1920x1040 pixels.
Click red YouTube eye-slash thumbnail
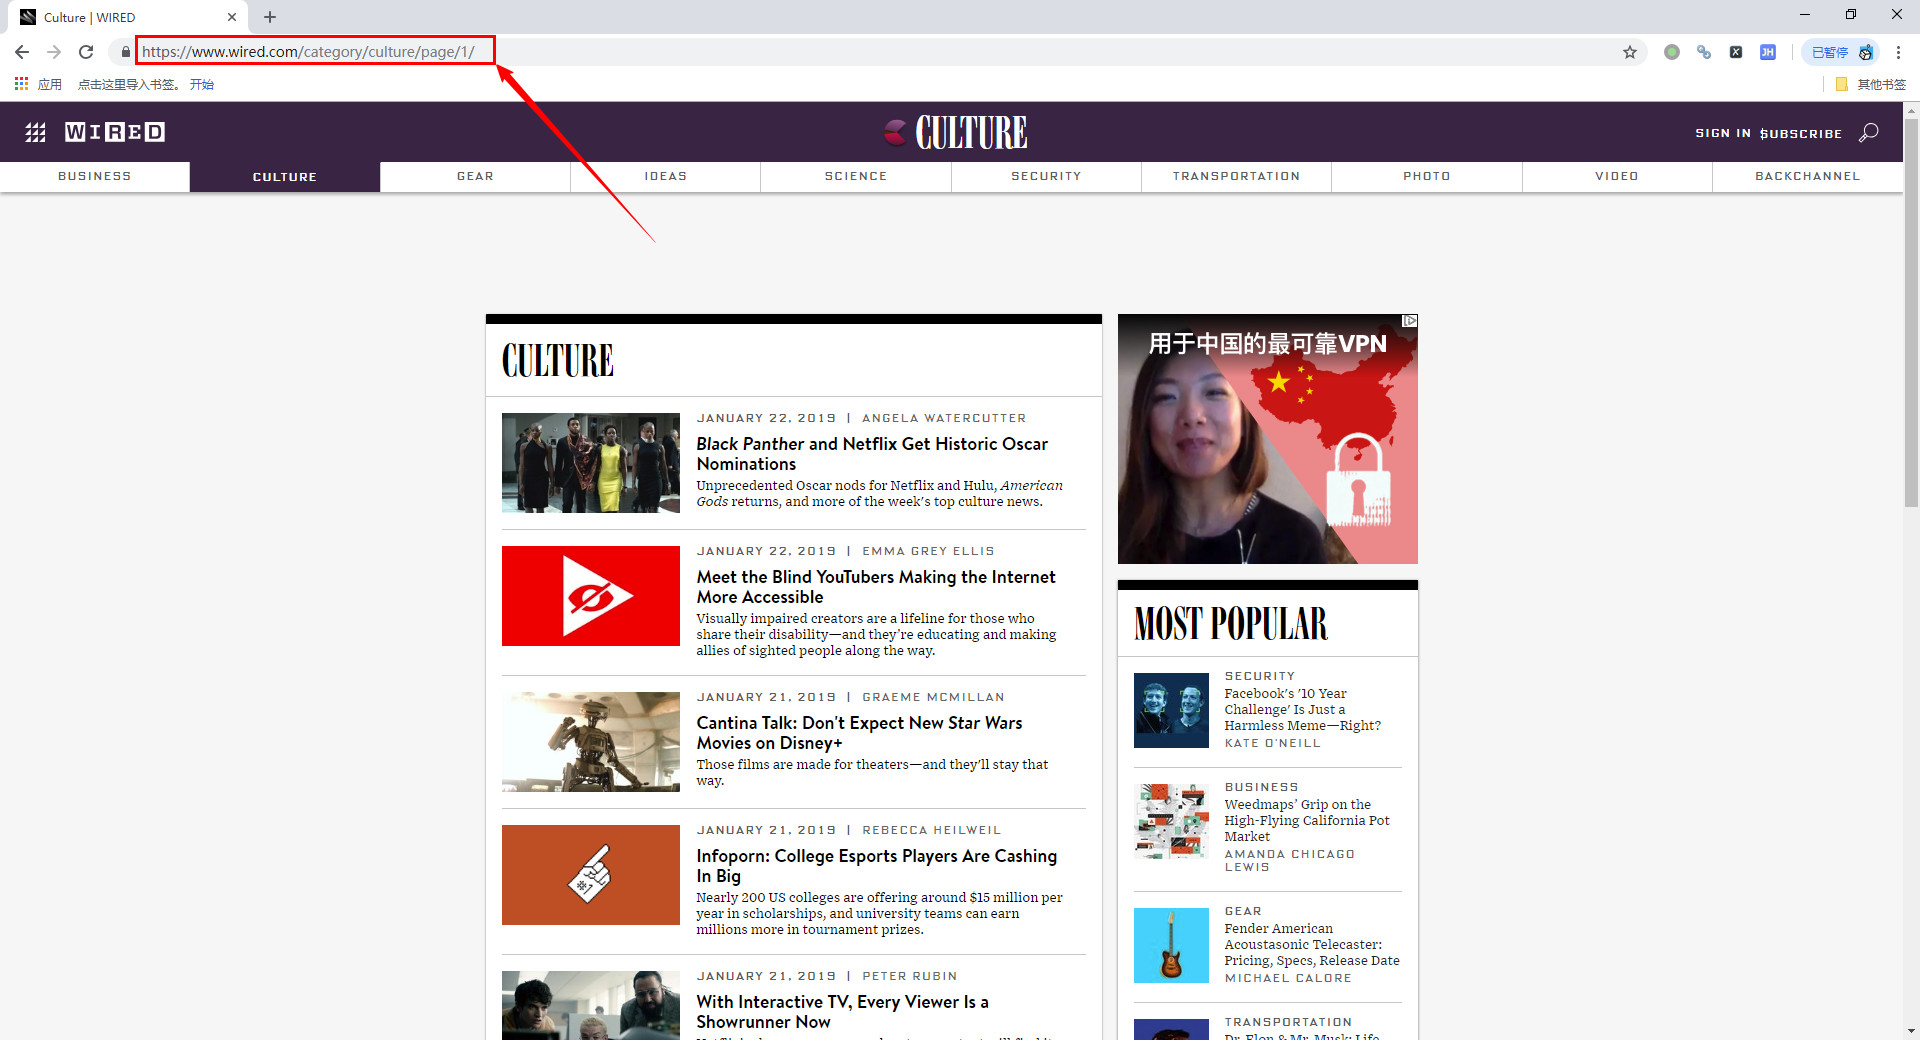coord(591,596)
